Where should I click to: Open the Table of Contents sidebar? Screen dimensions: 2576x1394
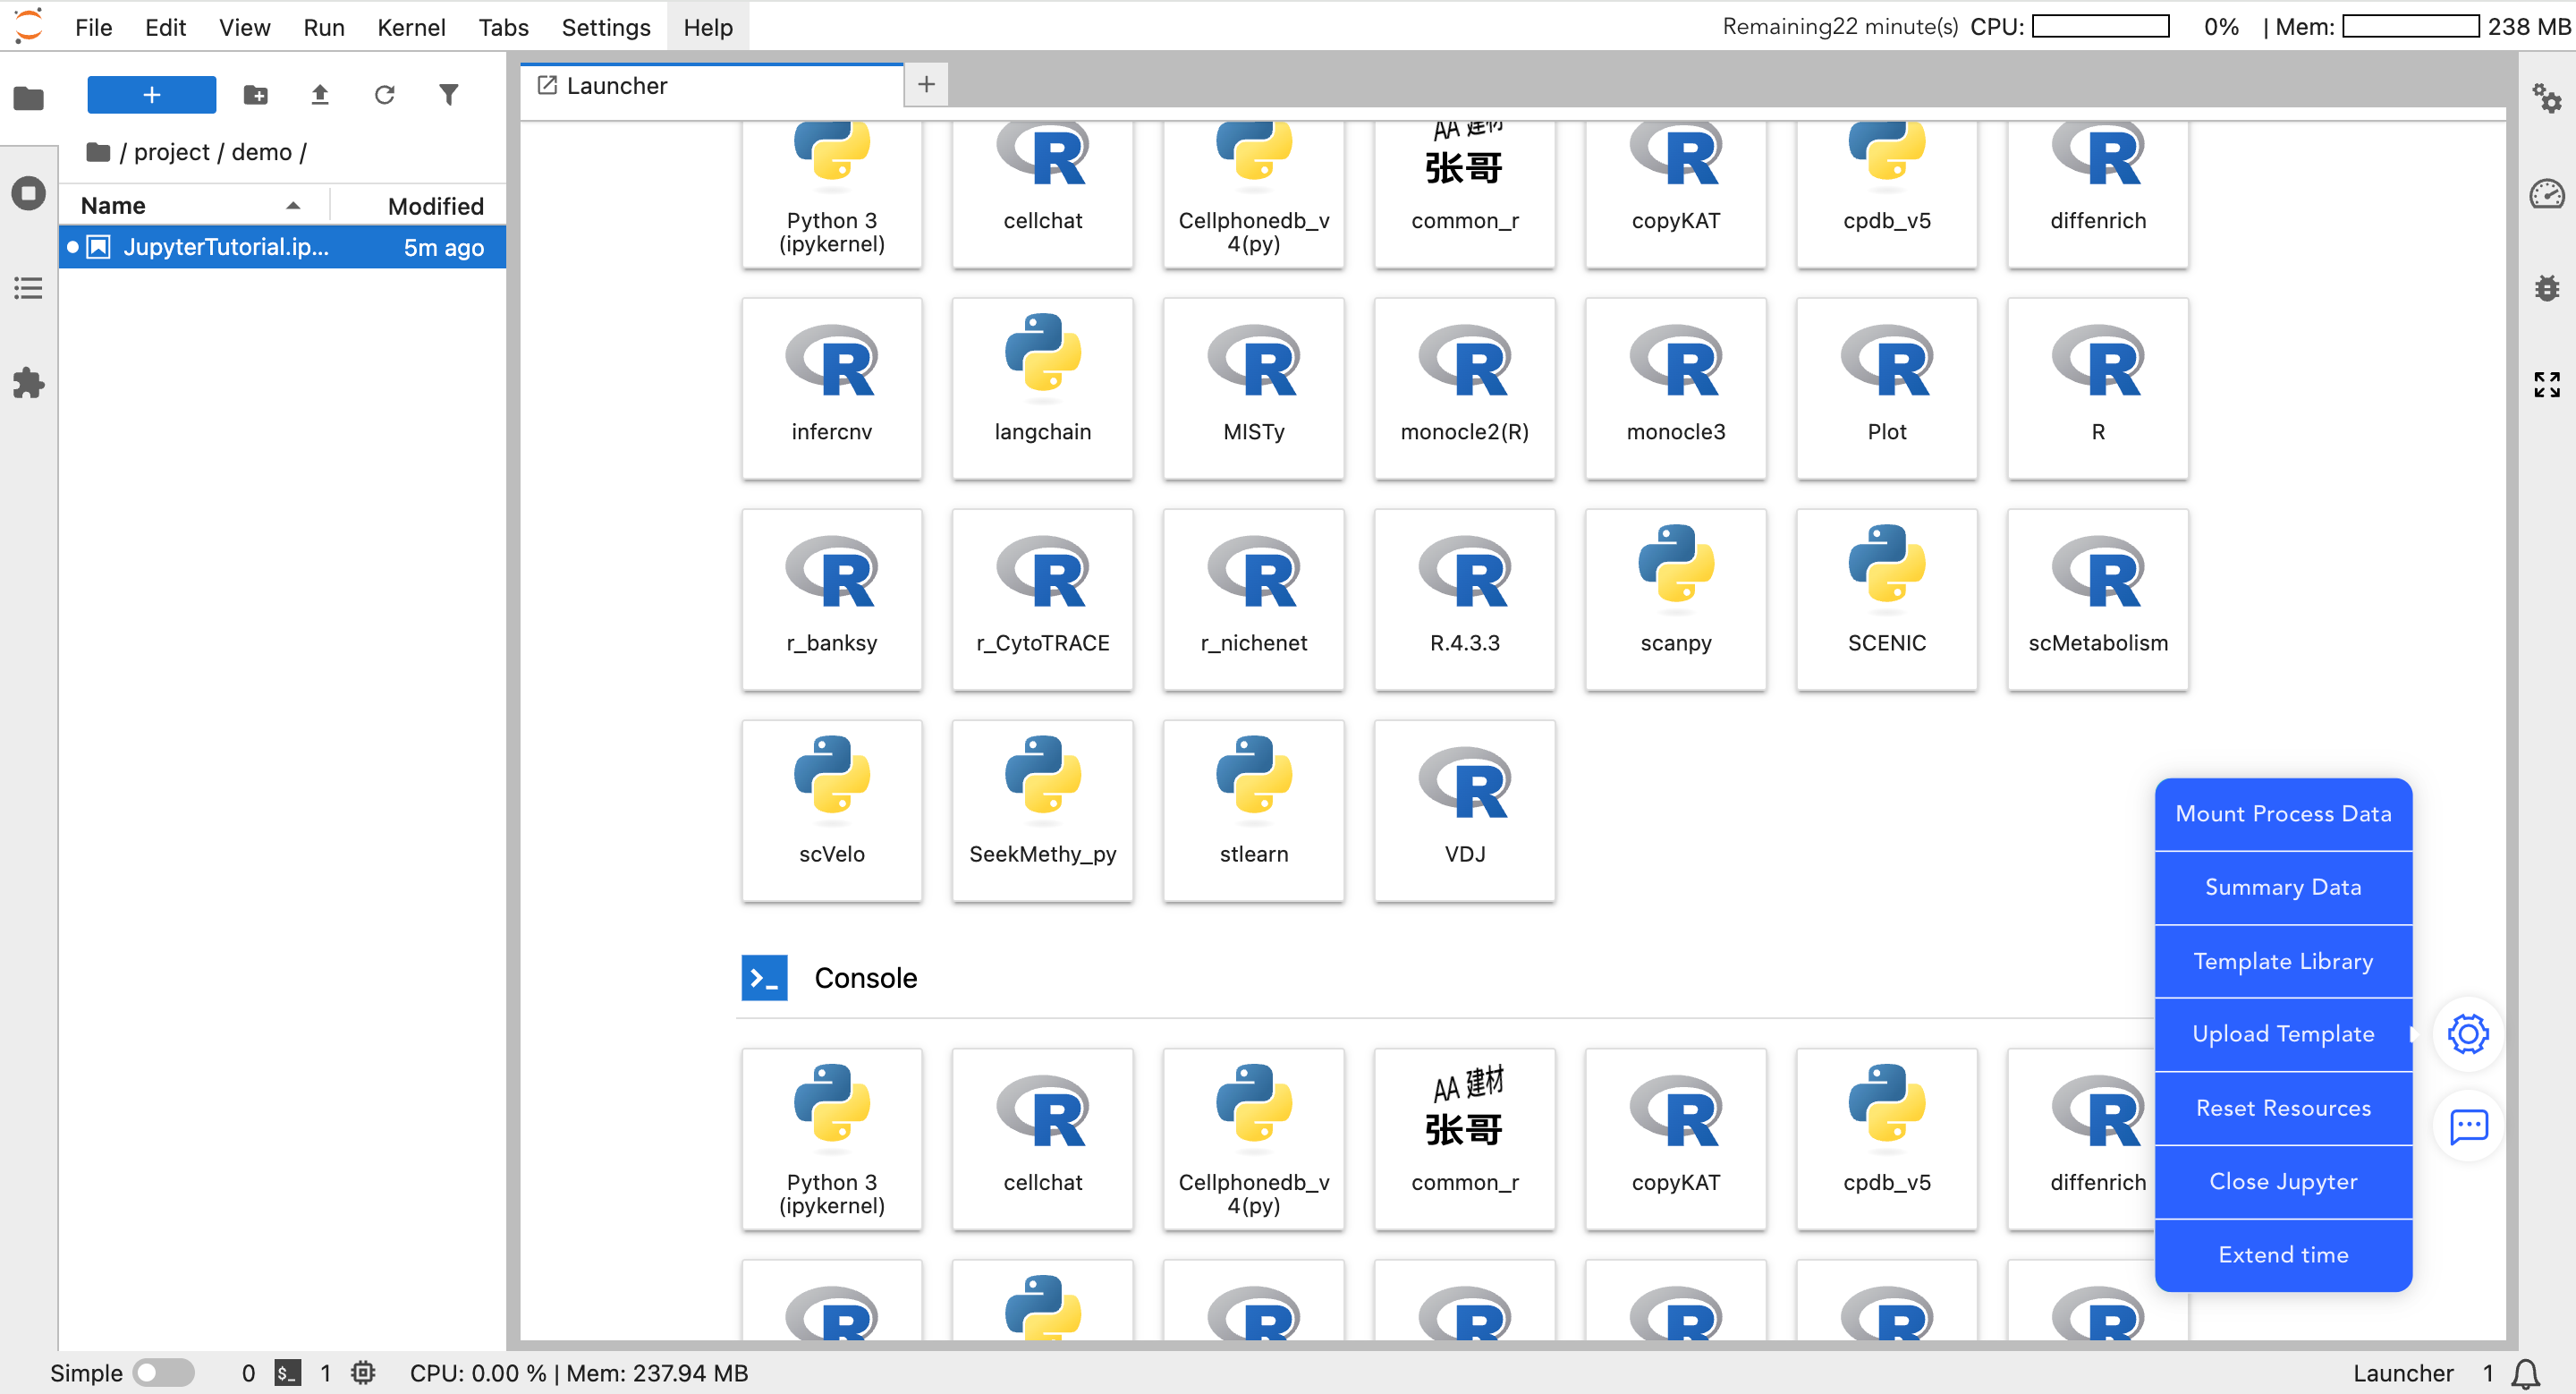28,289
